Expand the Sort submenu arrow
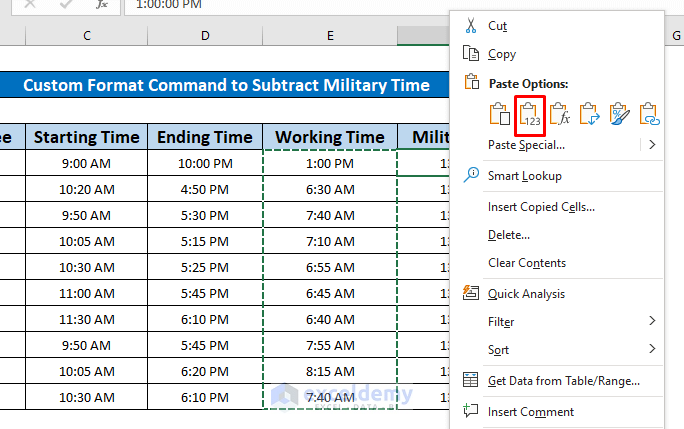This screenshot has width=684, height=429. click(x=652, y=349)
